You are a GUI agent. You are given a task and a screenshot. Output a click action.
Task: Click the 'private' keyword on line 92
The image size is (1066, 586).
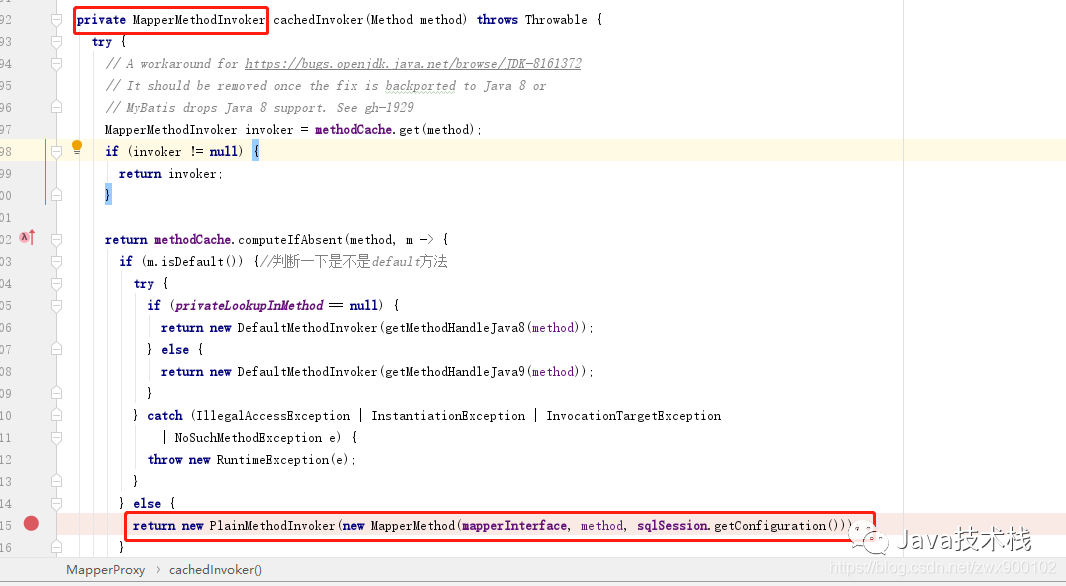101,20
